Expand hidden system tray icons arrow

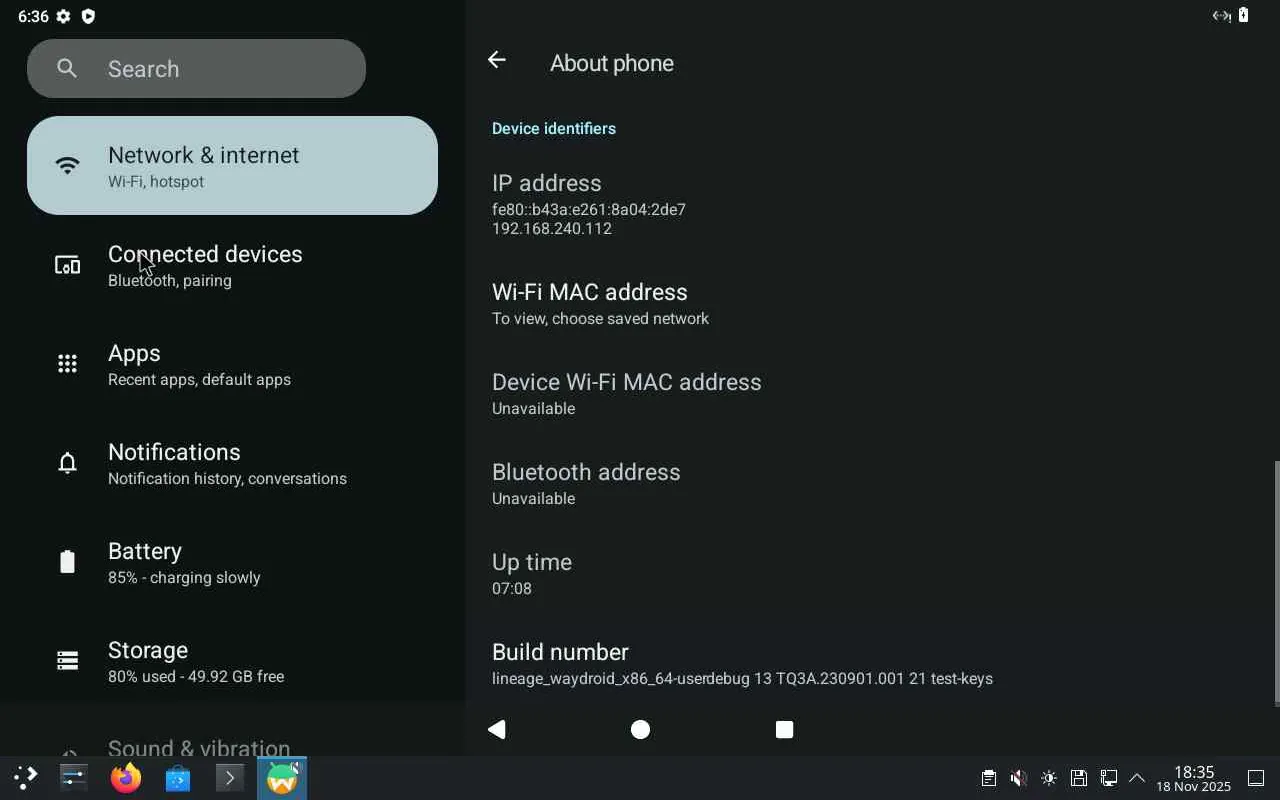[1137, 778]
